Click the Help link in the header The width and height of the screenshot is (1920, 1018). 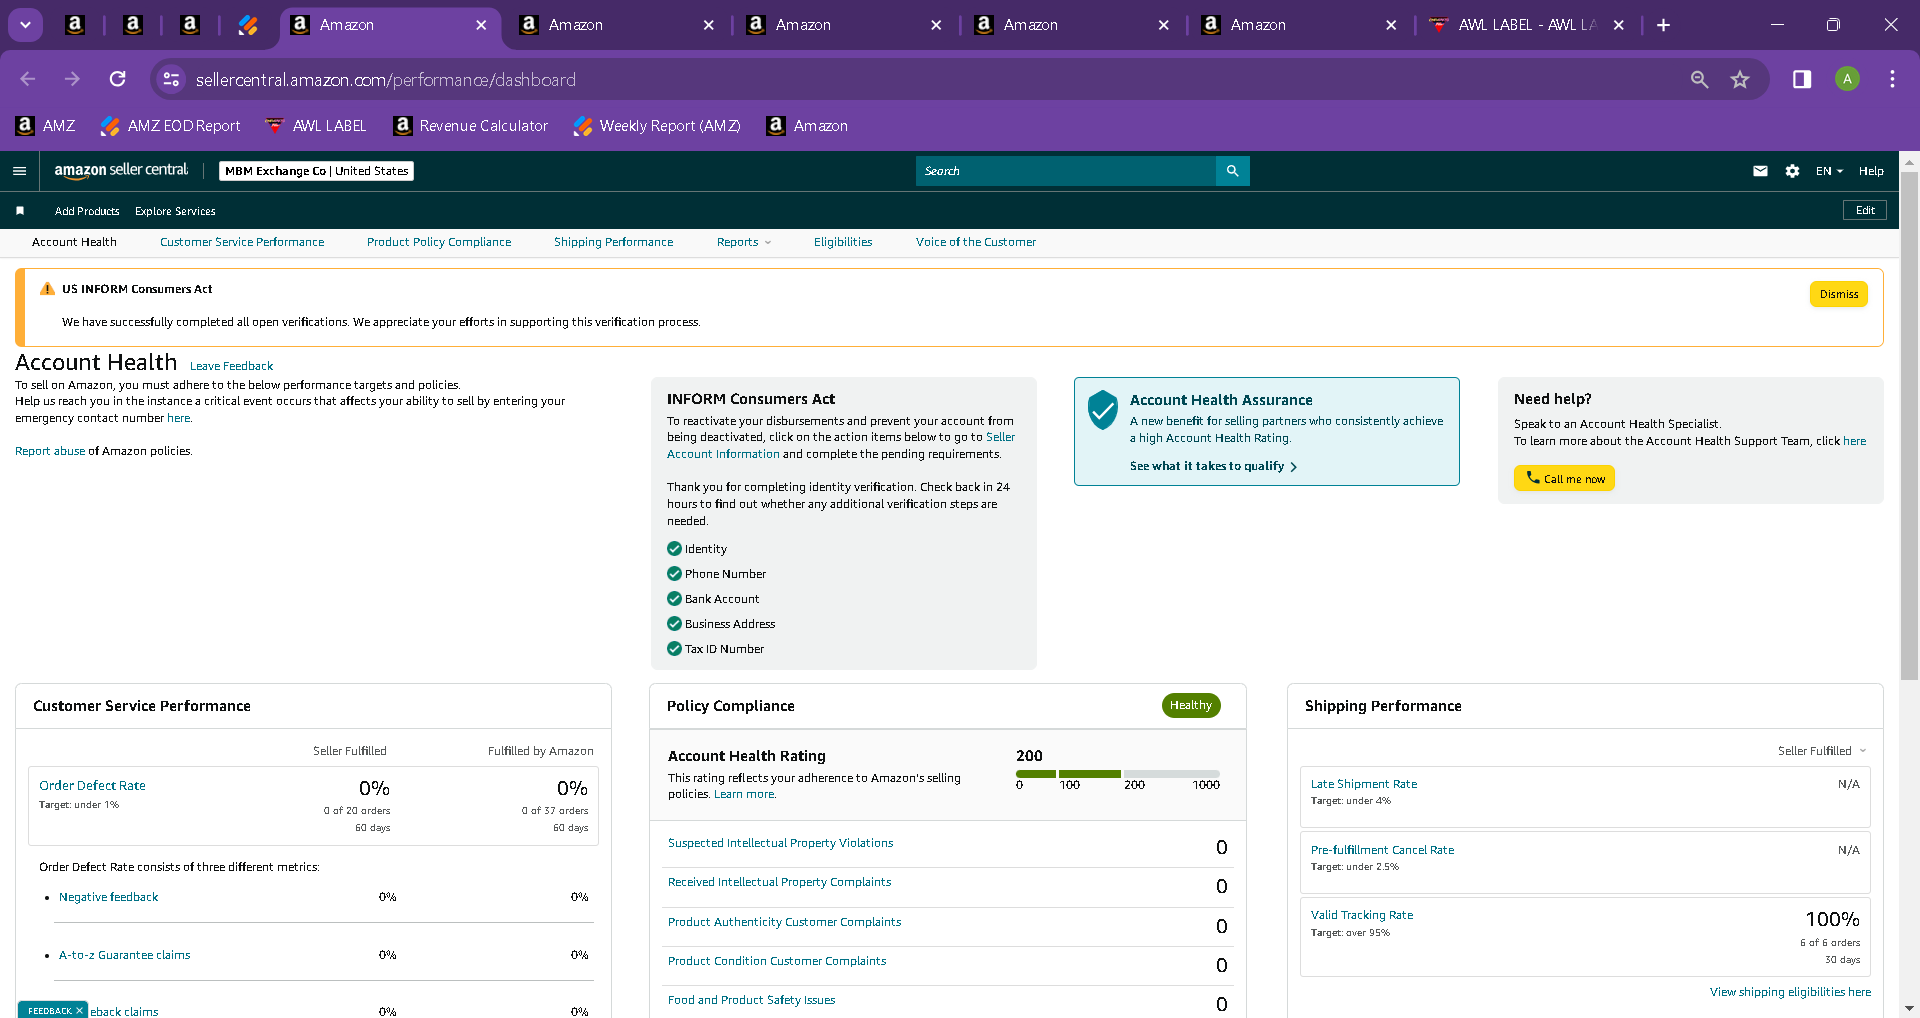pos(1871,171)
